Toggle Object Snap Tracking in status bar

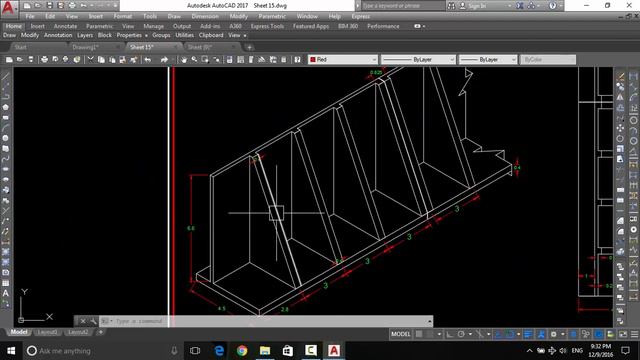point(499,334)
